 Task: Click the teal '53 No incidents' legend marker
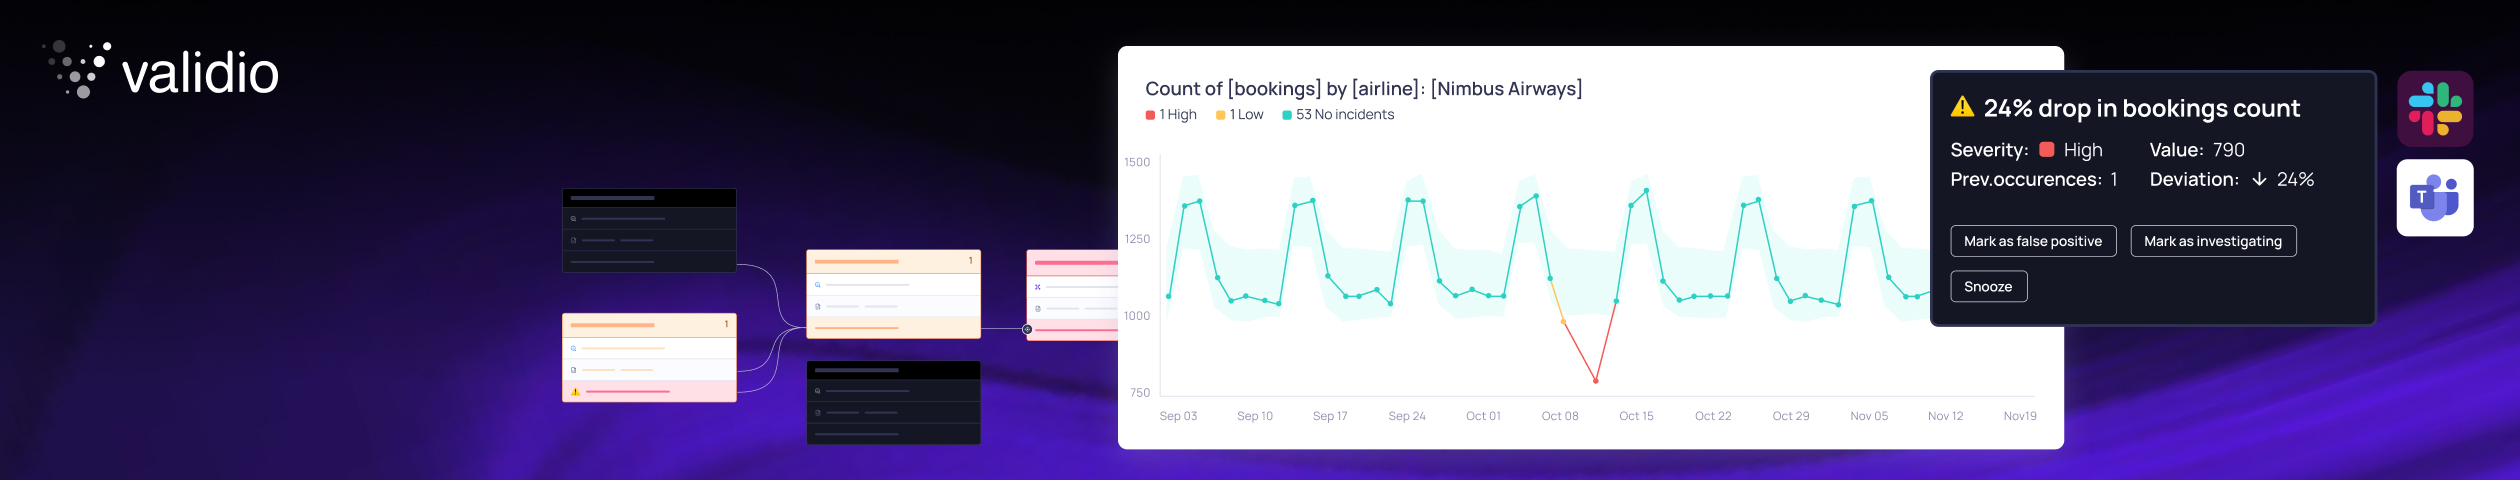1287,115
